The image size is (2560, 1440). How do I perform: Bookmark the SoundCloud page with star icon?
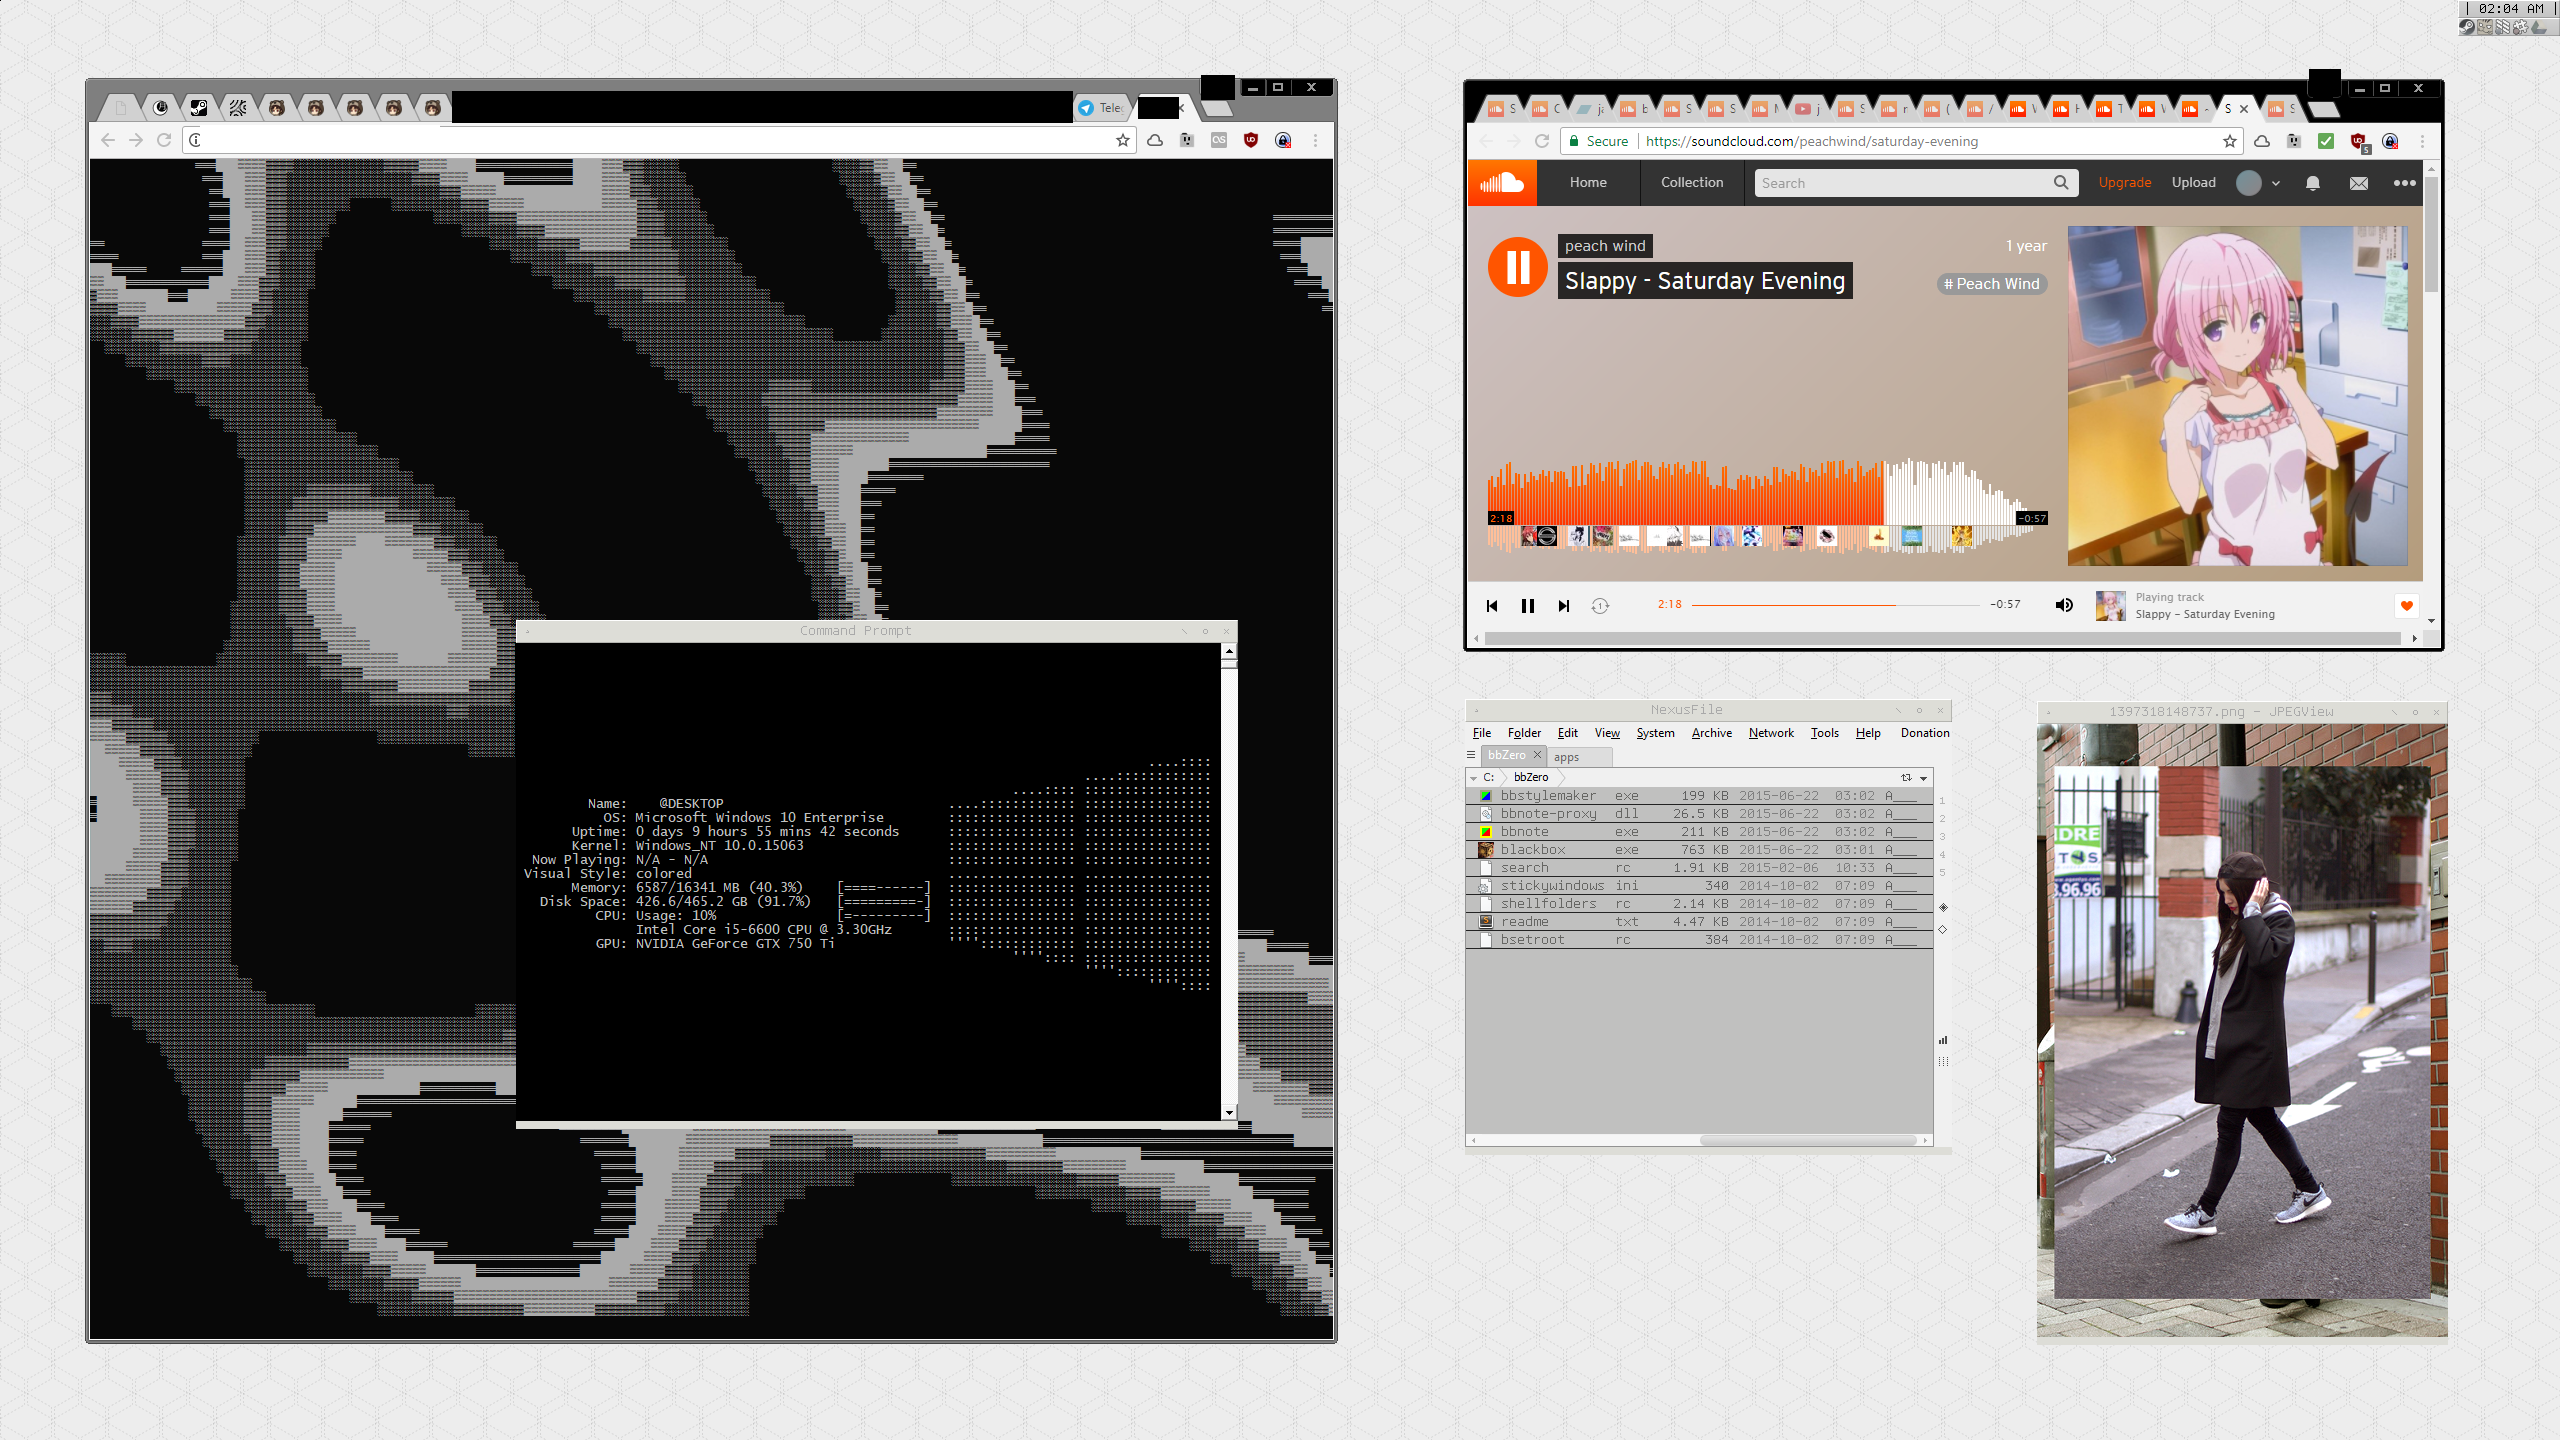click(2229, 141)
